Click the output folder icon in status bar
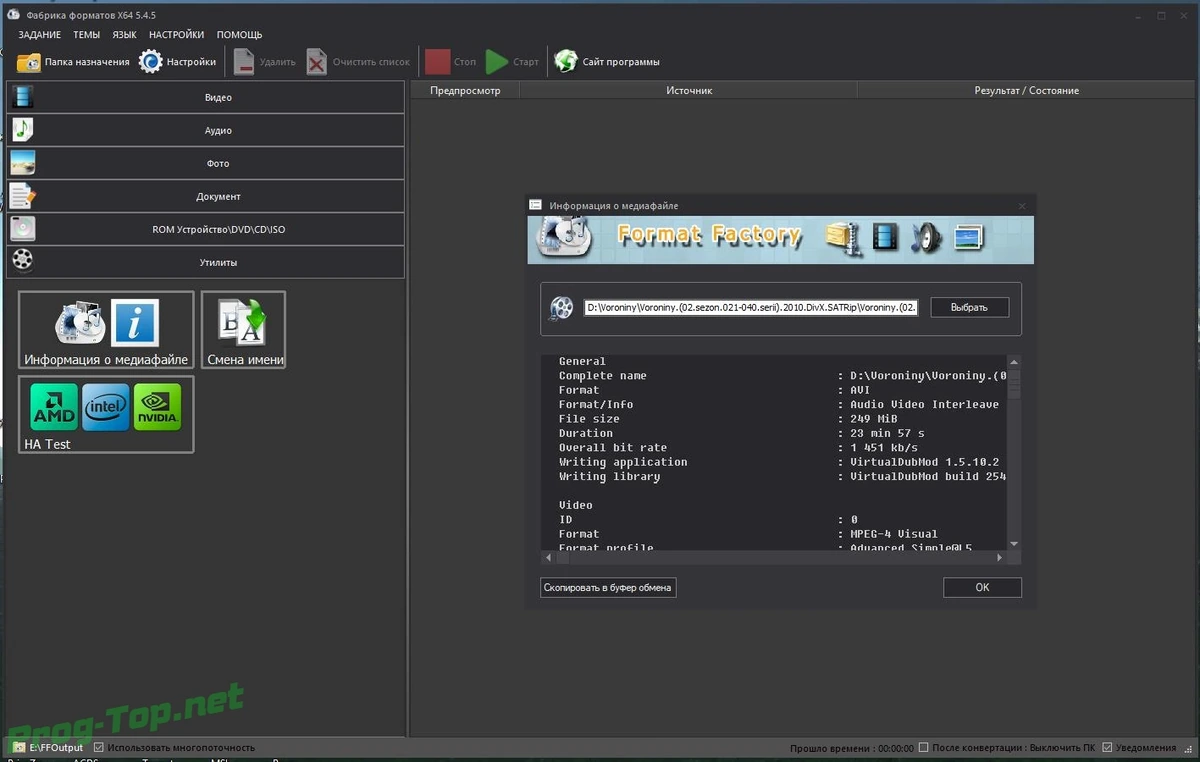This screenshot has height=762, width=1200. pos(19,747)
